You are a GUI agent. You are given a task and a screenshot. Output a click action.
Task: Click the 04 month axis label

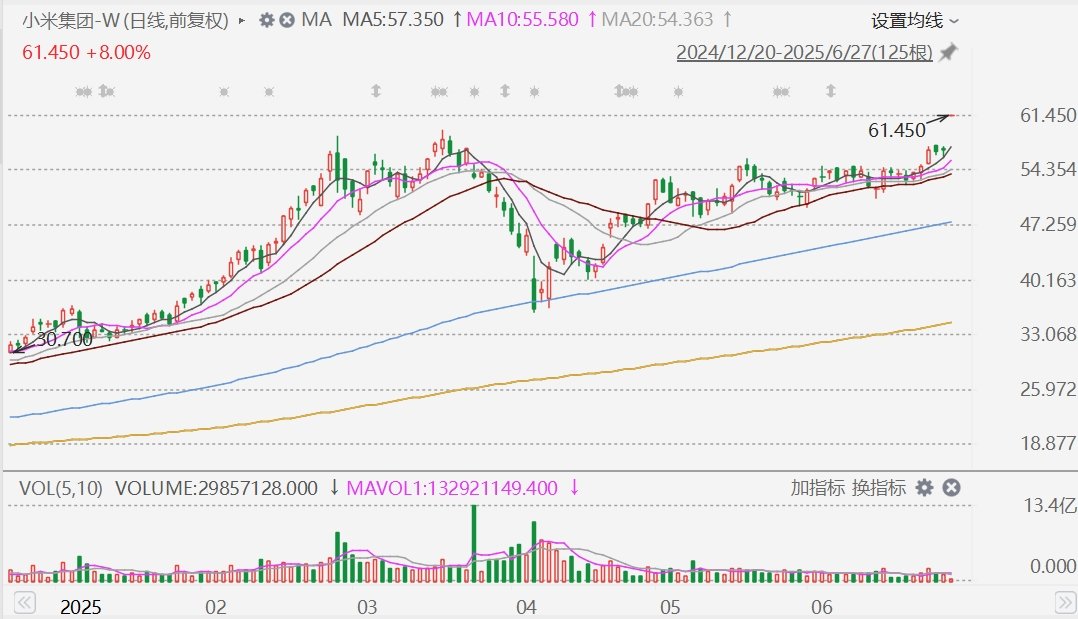526,607
